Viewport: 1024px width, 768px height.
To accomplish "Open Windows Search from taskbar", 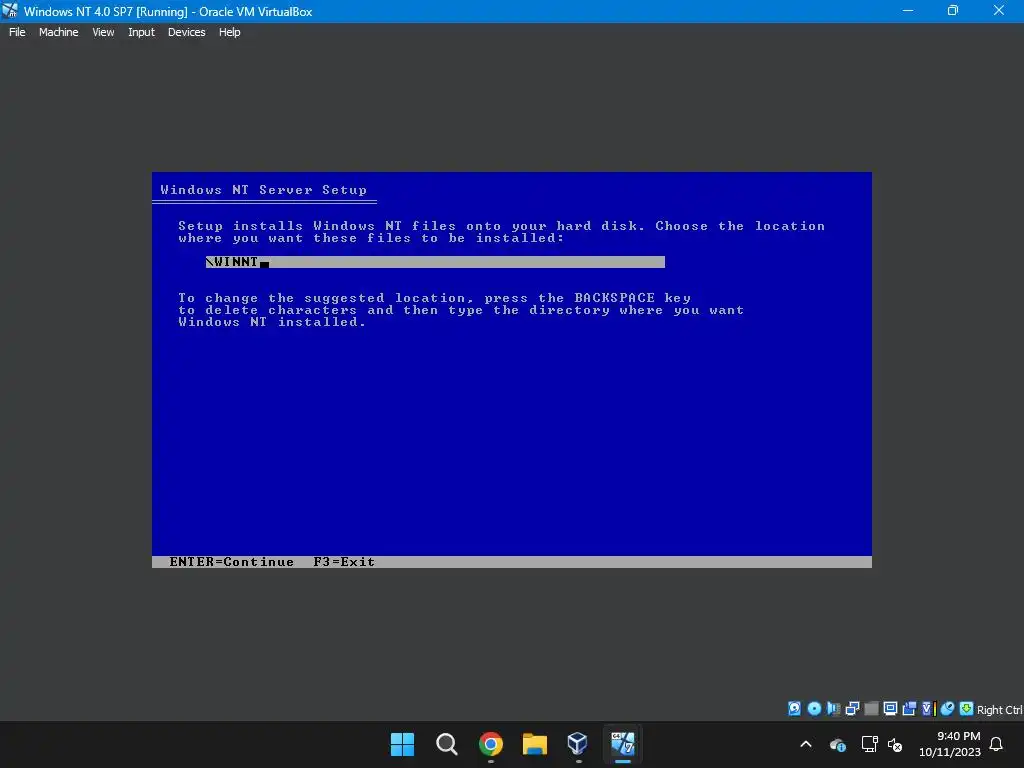I will click(x=447, y=744).
